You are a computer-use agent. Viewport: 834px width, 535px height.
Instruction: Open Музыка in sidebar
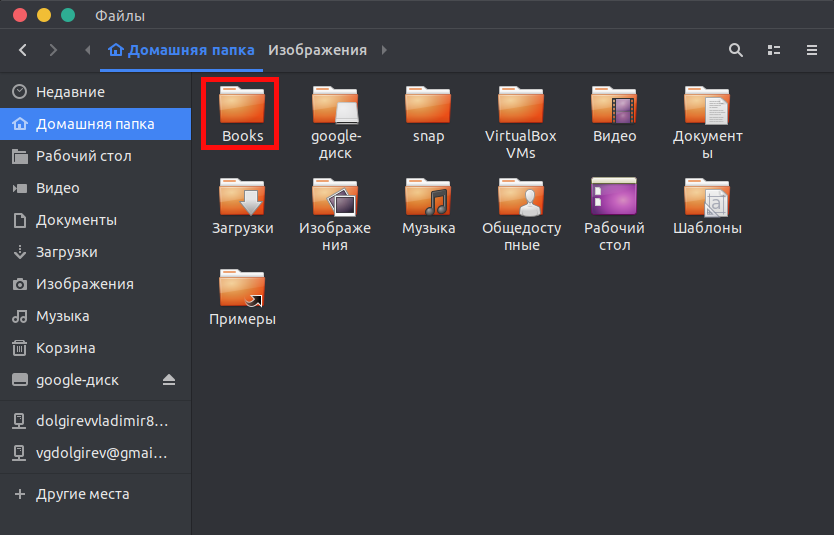[96, 315]
